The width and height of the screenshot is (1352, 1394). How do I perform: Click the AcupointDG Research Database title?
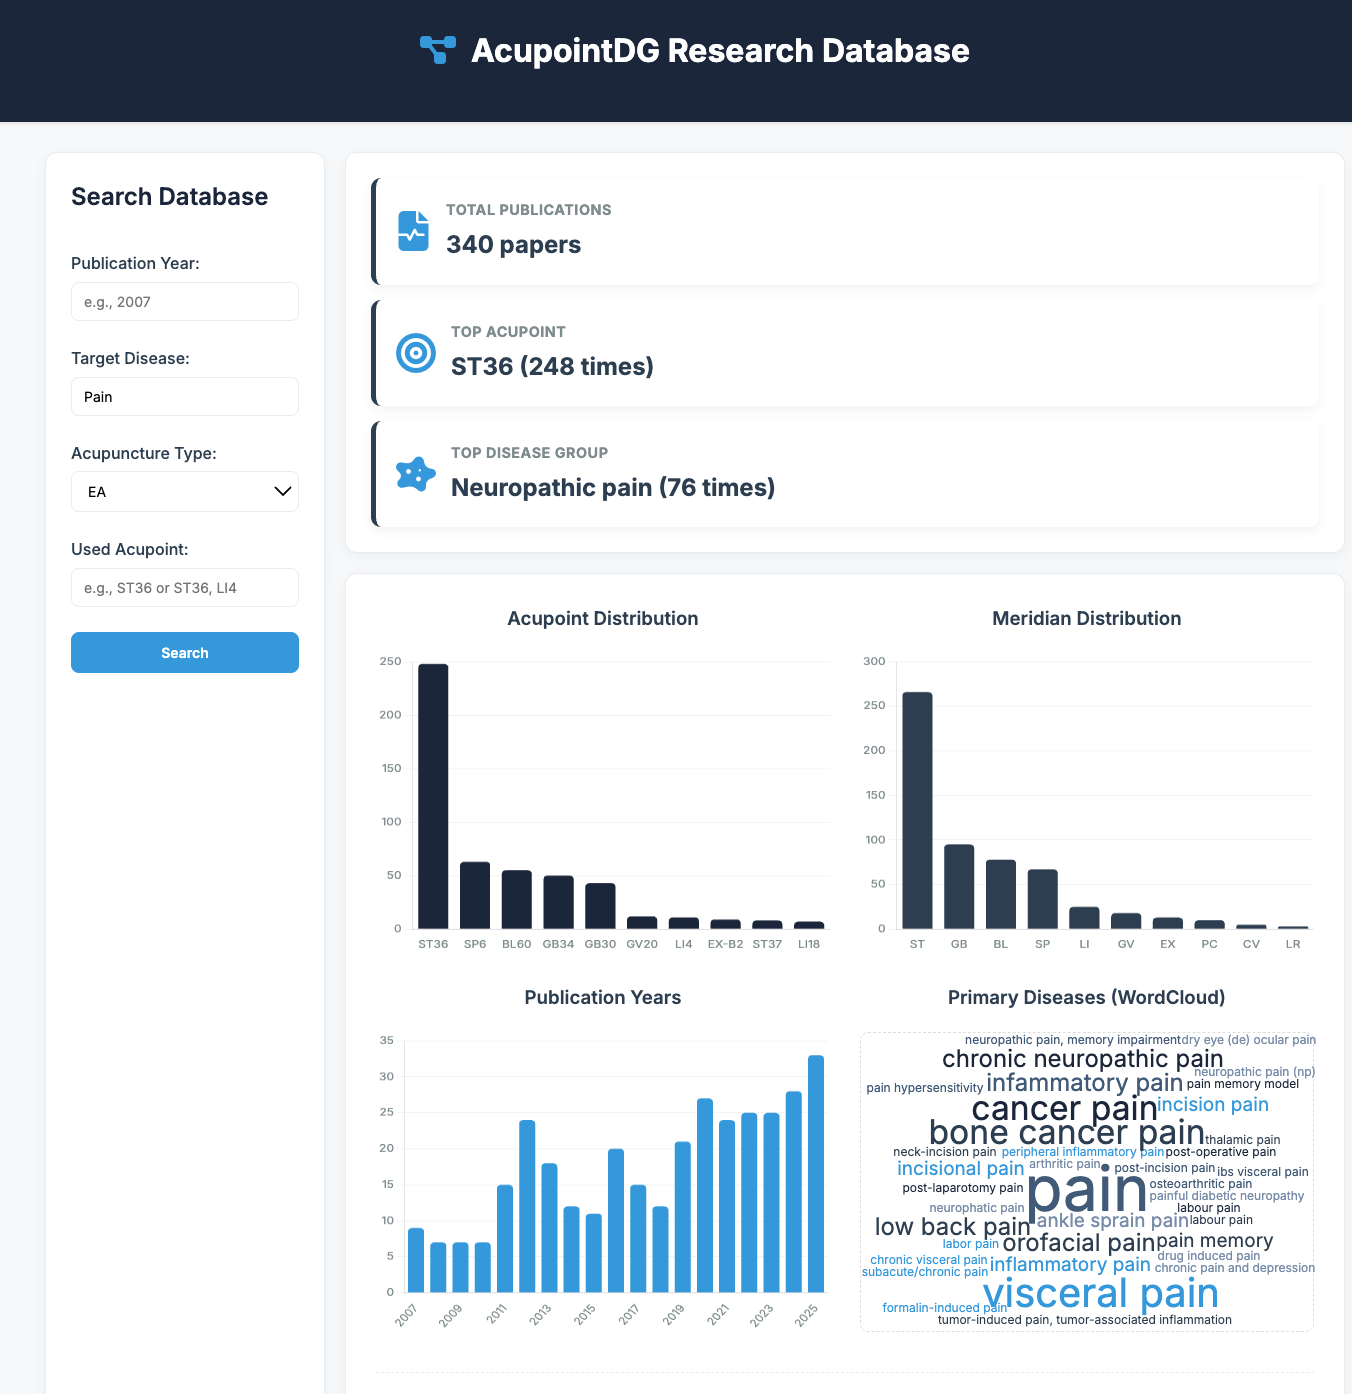pos(720,51)
